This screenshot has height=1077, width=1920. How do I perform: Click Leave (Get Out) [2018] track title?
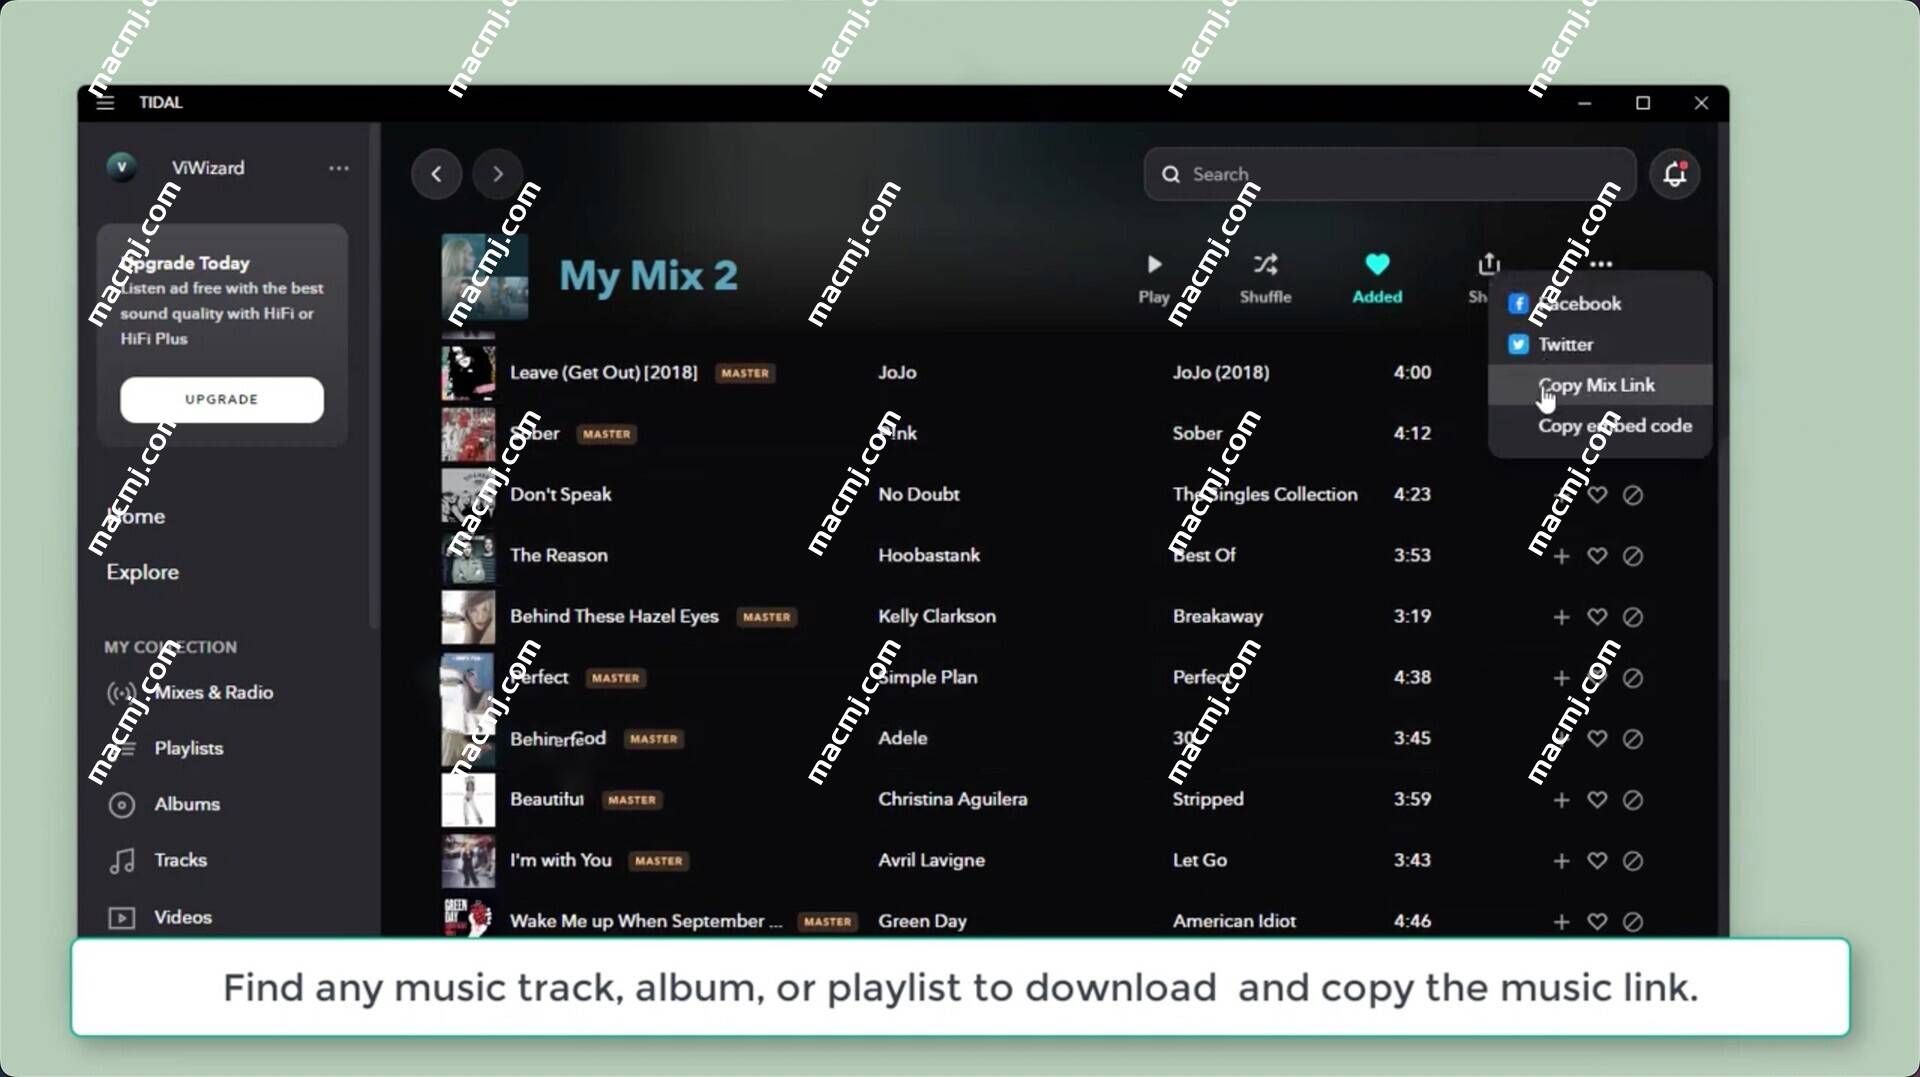pos(604,372)
